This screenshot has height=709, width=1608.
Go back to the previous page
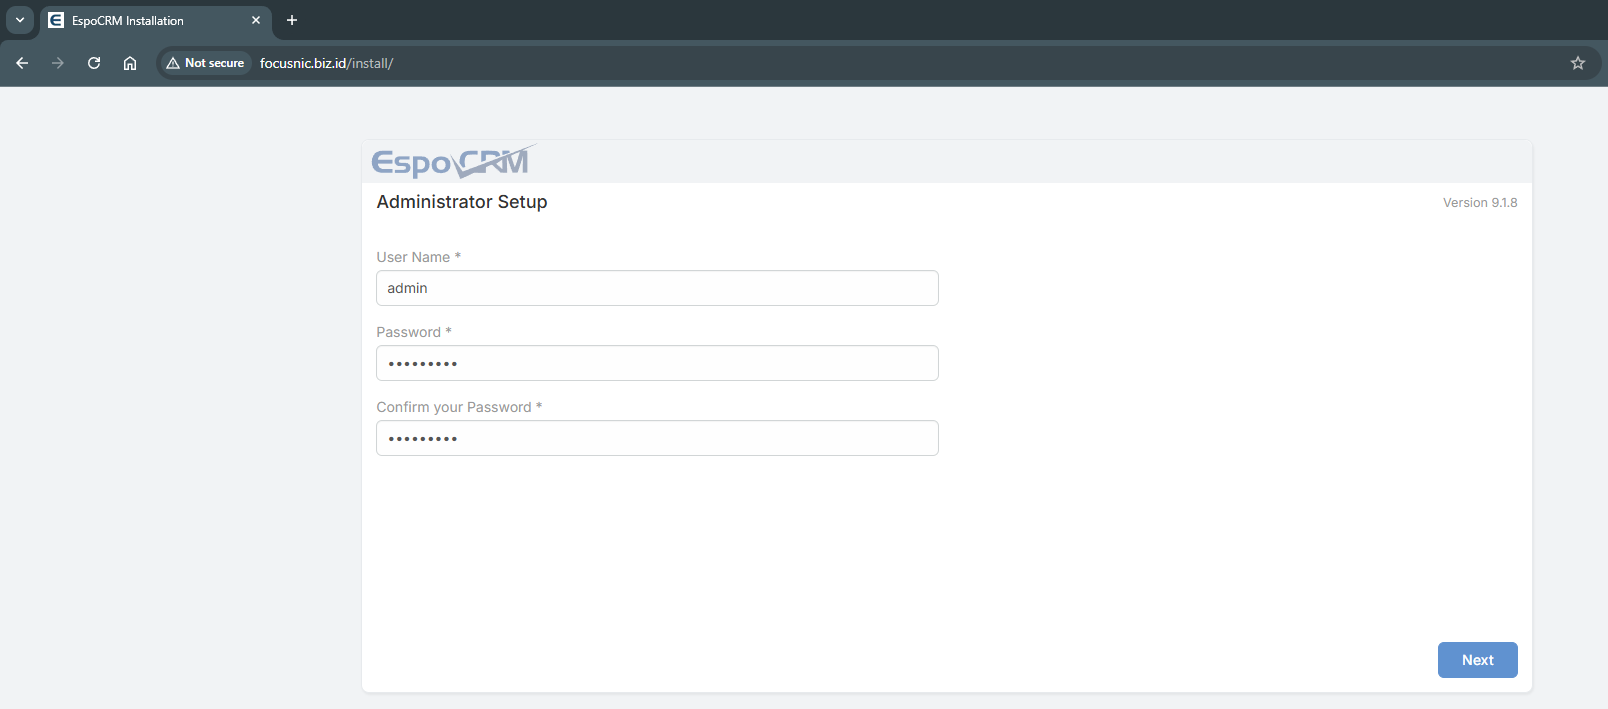pyautogui.click(x=22, y=63)
